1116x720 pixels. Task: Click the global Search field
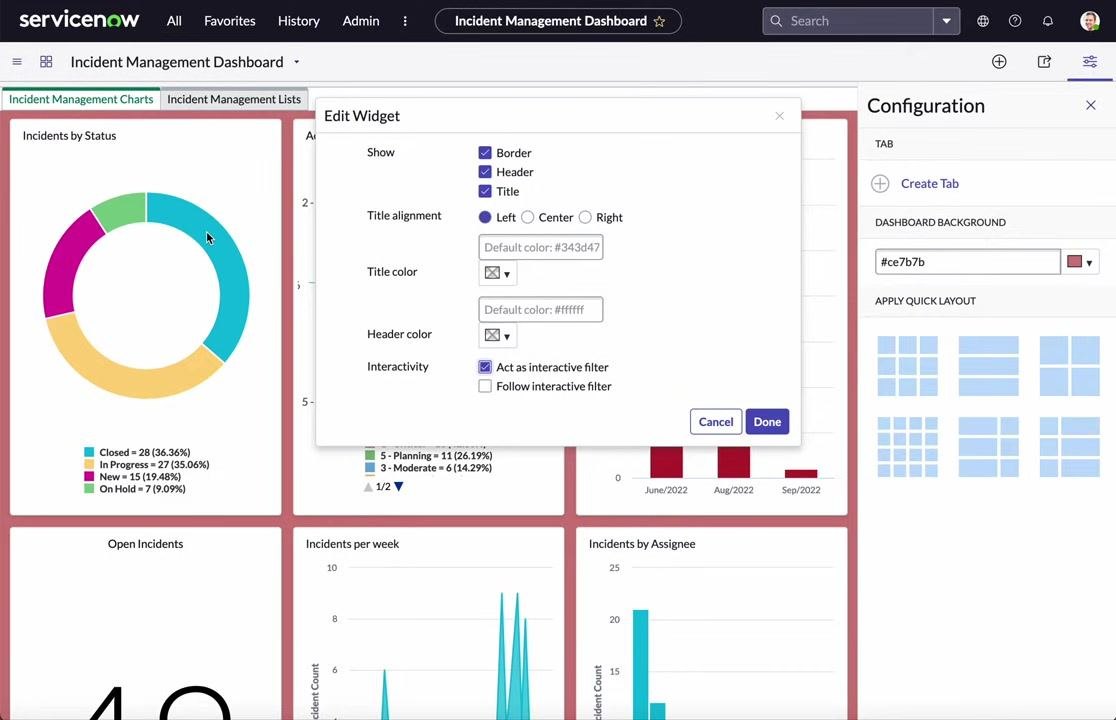[x=848, y=21]
